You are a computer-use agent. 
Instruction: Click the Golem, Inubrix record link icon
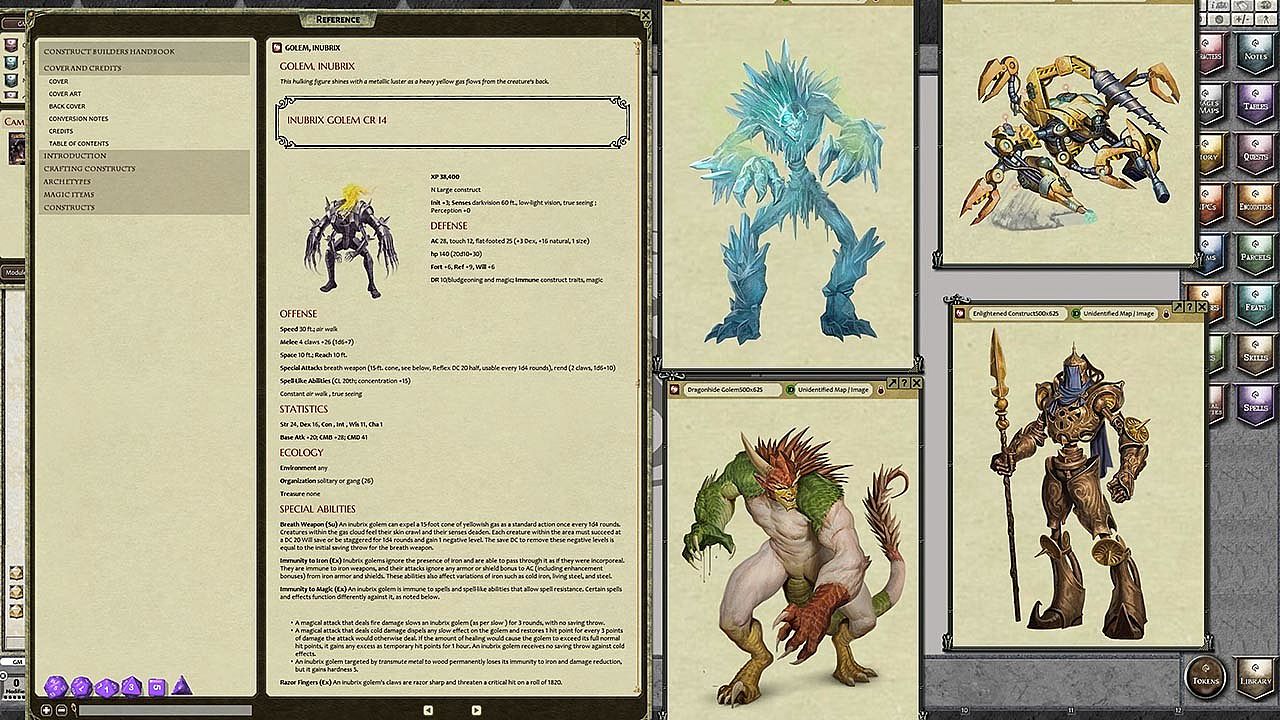pyautogui.click(x=277, y=47)
